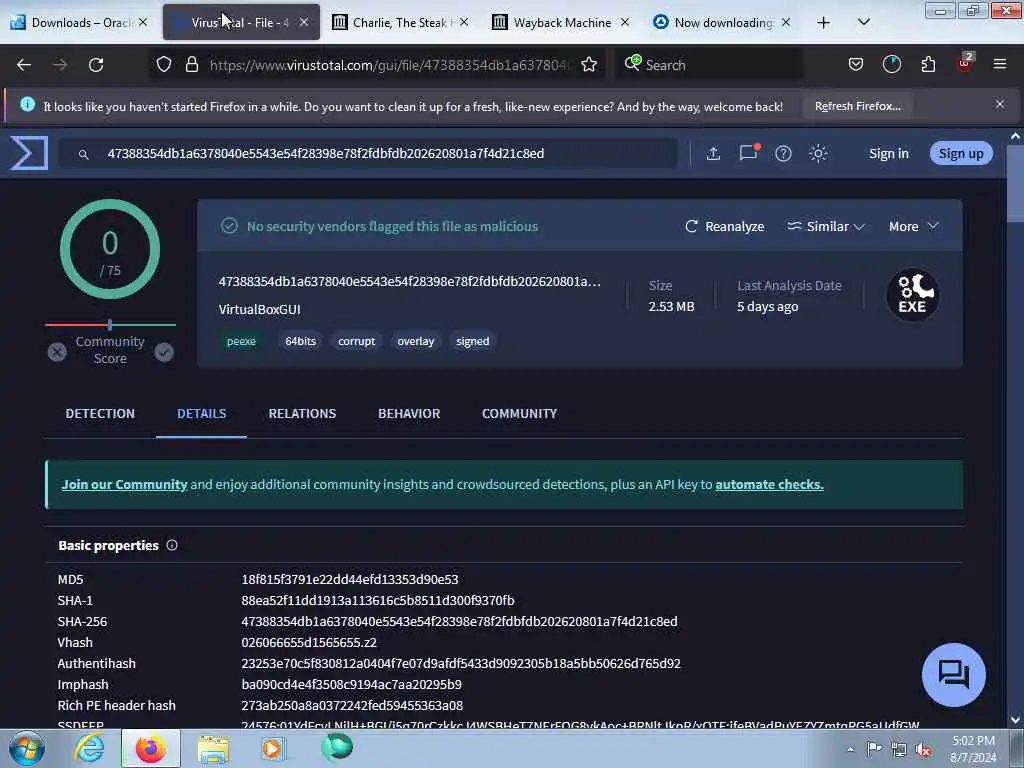Click the Reanalyze button
The height and width of the screenshot is (768, 1024).
(x=724, y=226)
